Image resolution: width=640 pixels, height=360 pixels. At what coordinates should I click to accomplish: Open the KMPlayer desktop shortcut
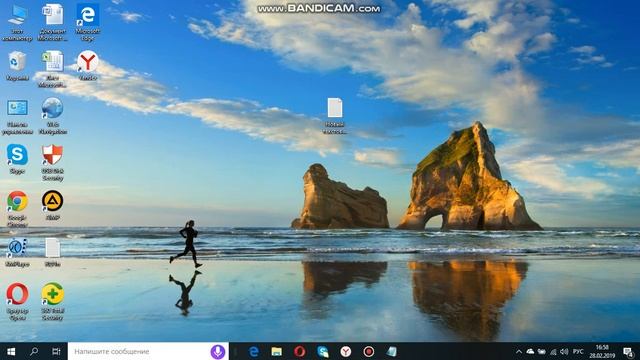(x=17, y=252)
